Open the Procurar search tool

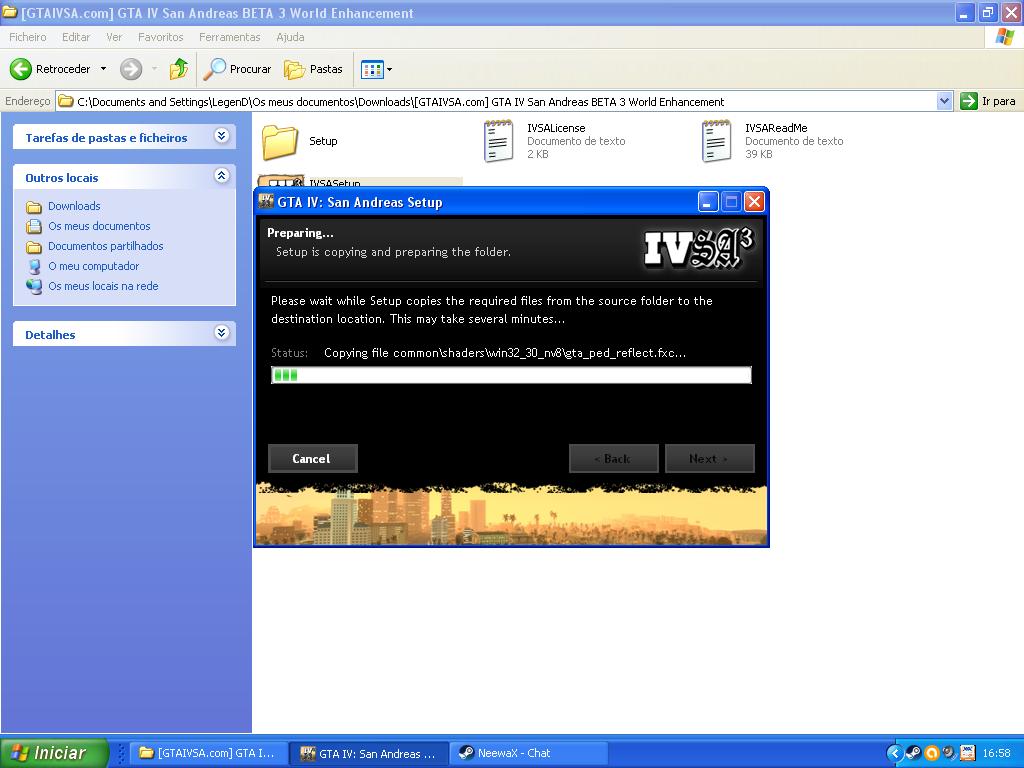[236, 69]
